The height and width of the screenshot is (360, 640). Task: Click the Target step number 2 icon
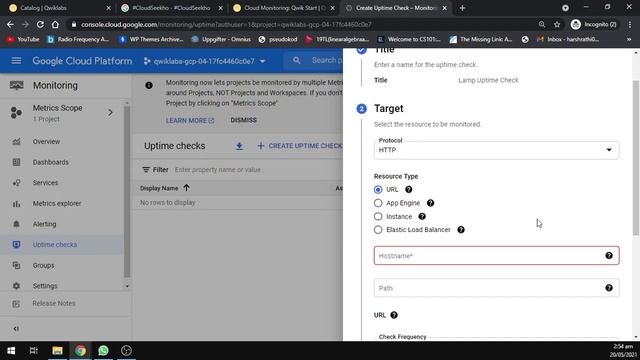pos(361,109)
